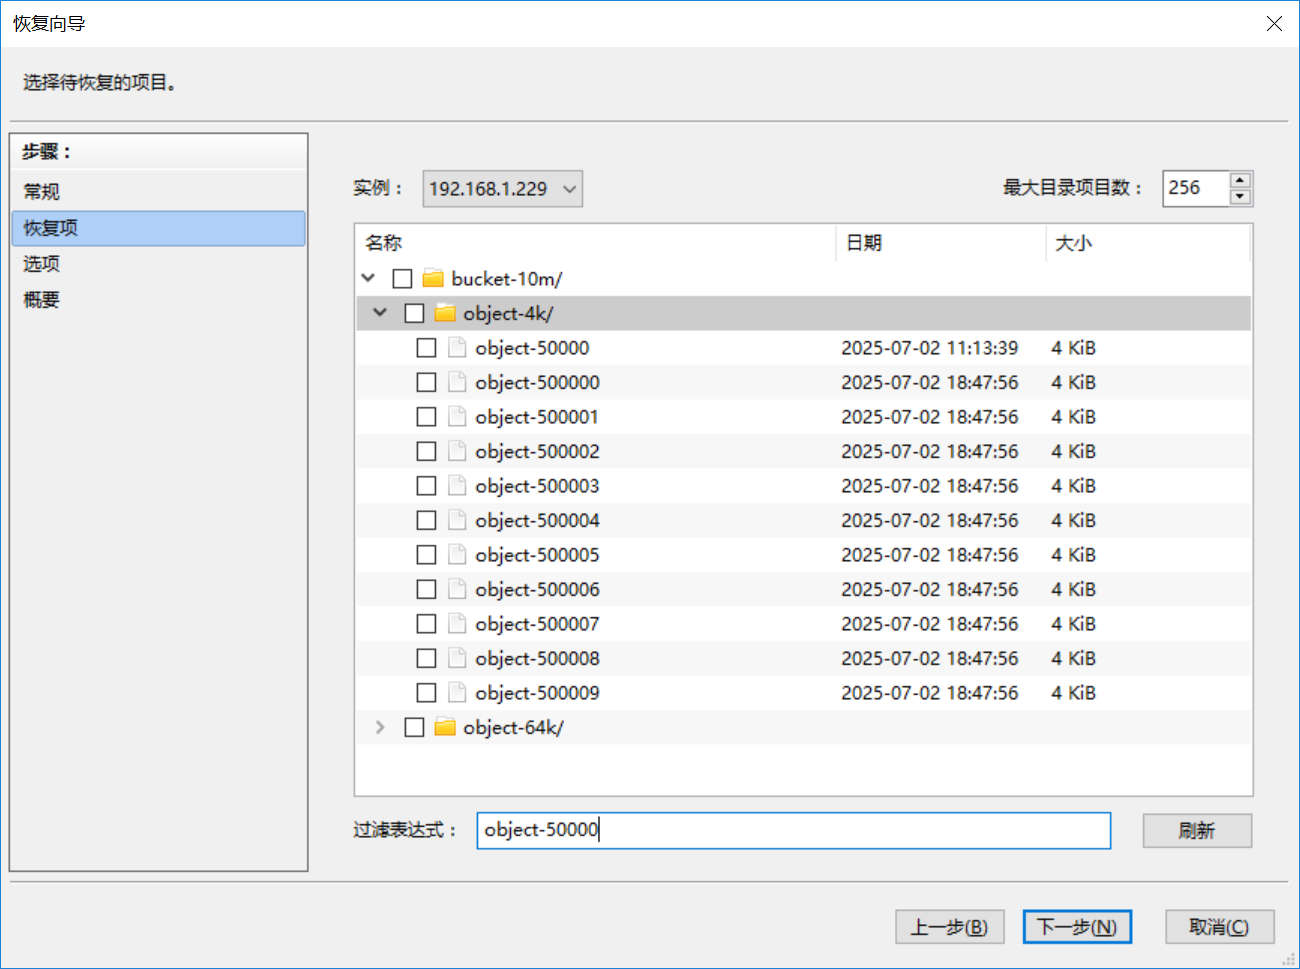Screen dimensions: 1300x969
Task: Tick the bucket-10m checkbox
Action: click(x=402, y=278)
